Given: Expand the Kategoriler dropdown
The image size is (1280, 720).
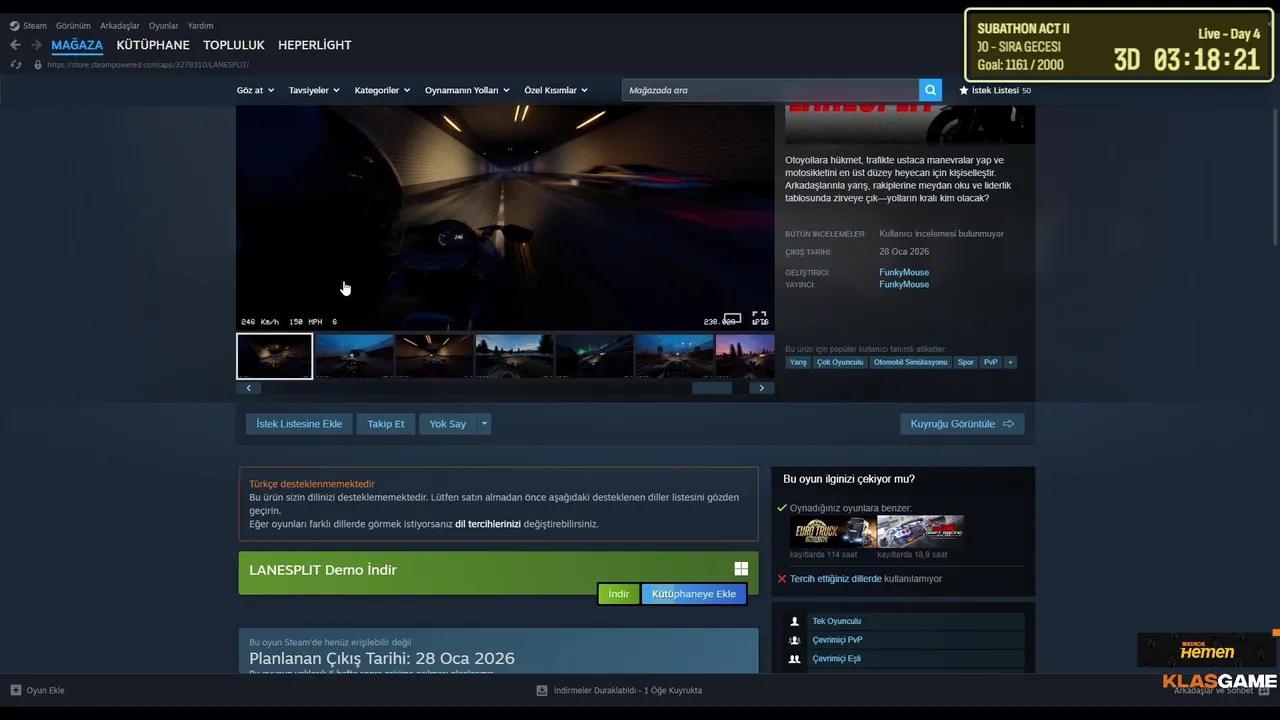Looking at the screenshot, I should 382,90.
